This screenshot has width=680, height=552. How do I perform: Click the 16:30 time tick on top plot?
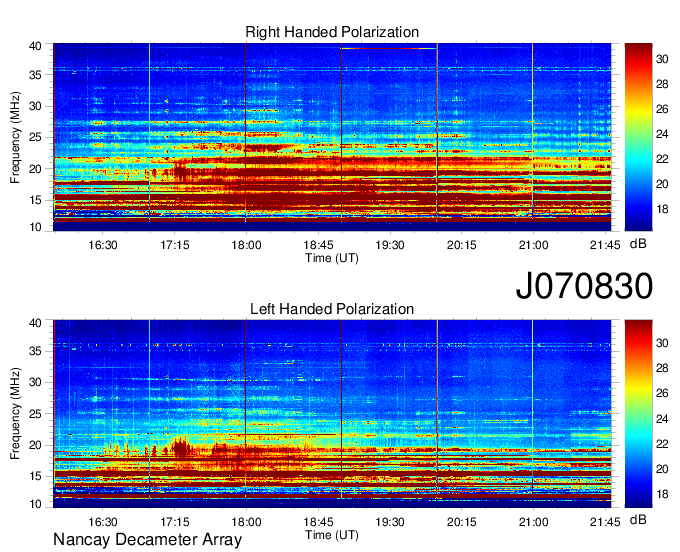click(103, 245)
